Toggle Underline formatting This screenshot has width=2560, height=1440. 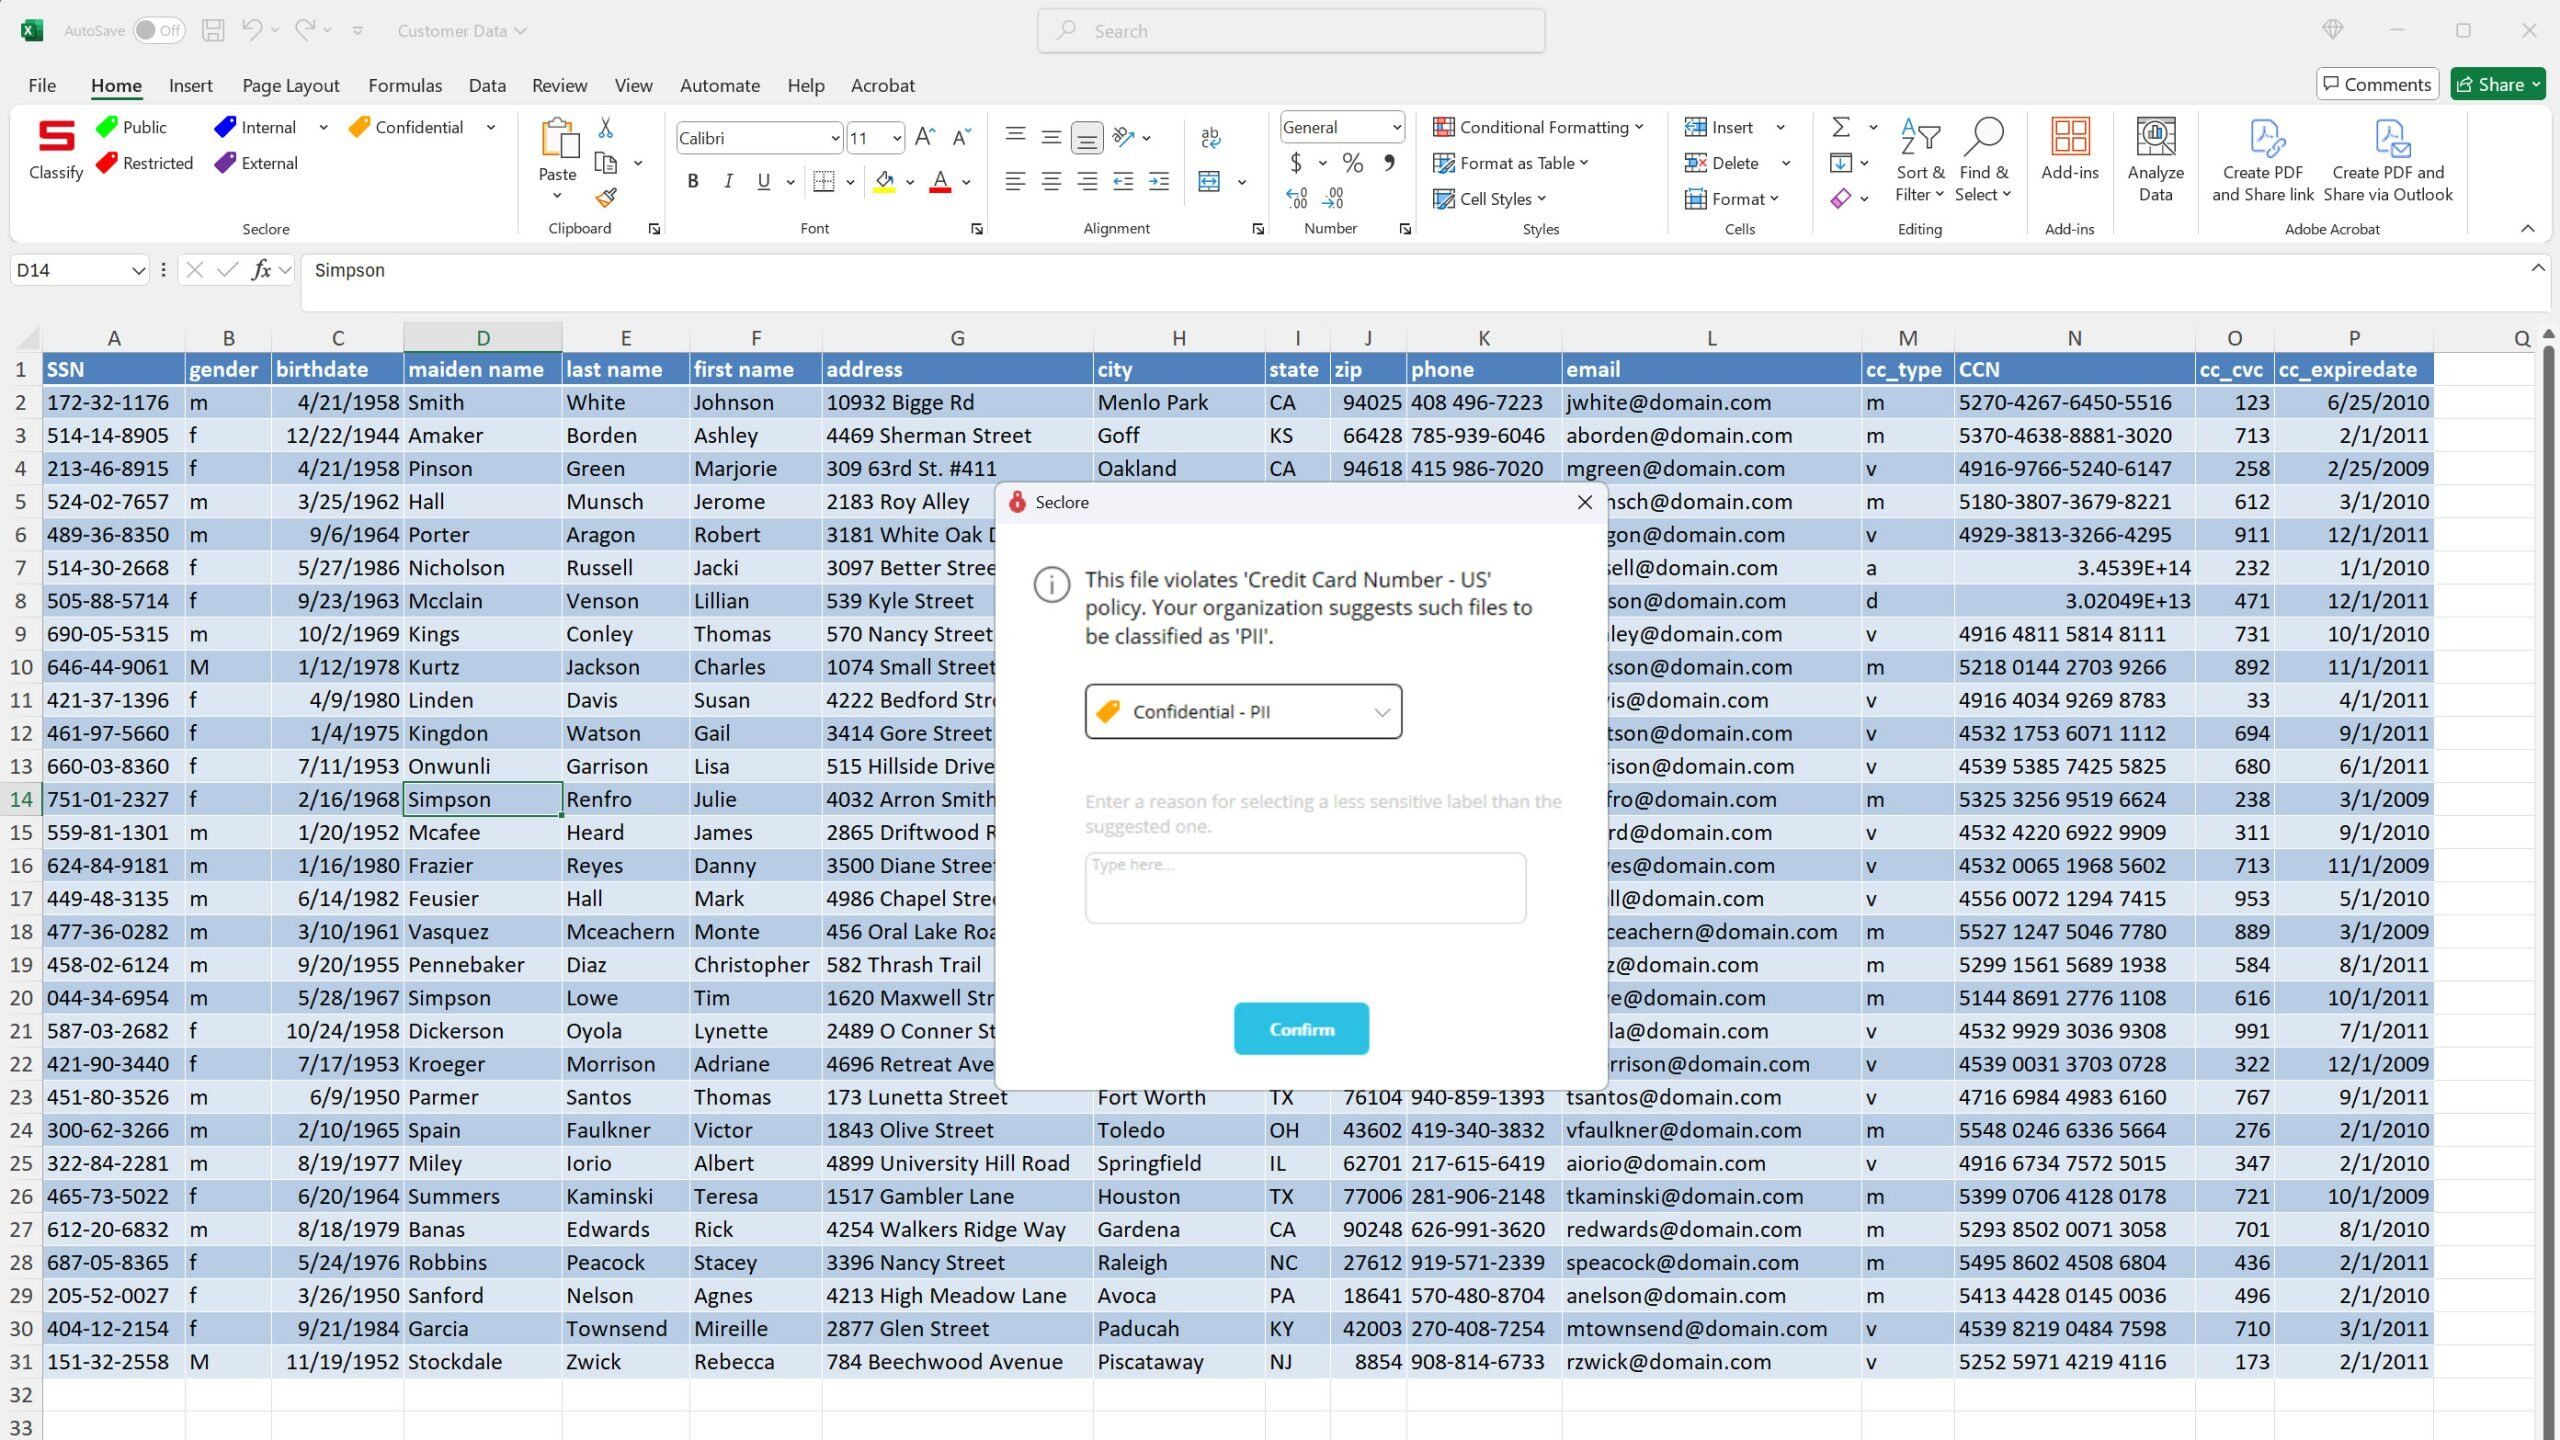pos(764,181)
